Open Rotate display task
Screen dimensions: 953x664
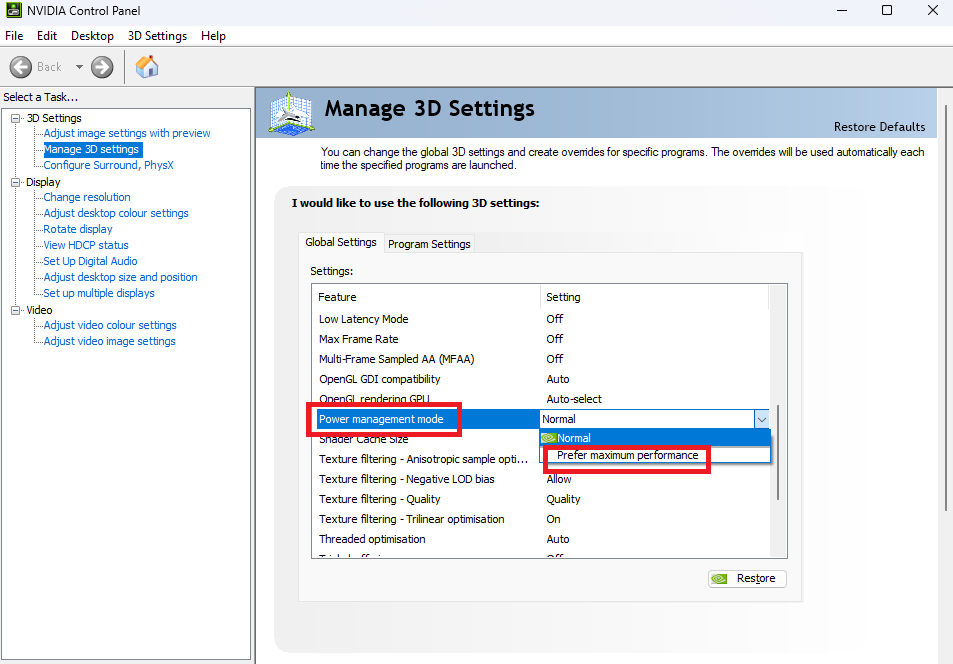[78, 229]
